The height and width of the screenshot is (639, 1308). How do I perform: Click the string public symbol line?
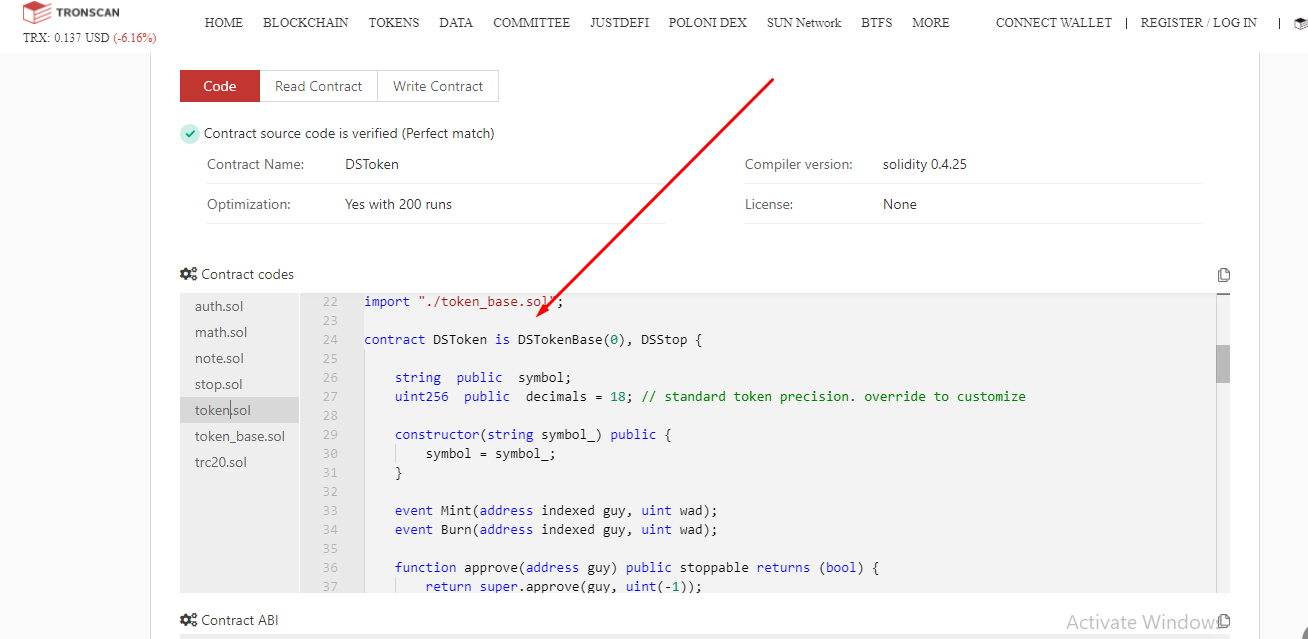(483, 378)
